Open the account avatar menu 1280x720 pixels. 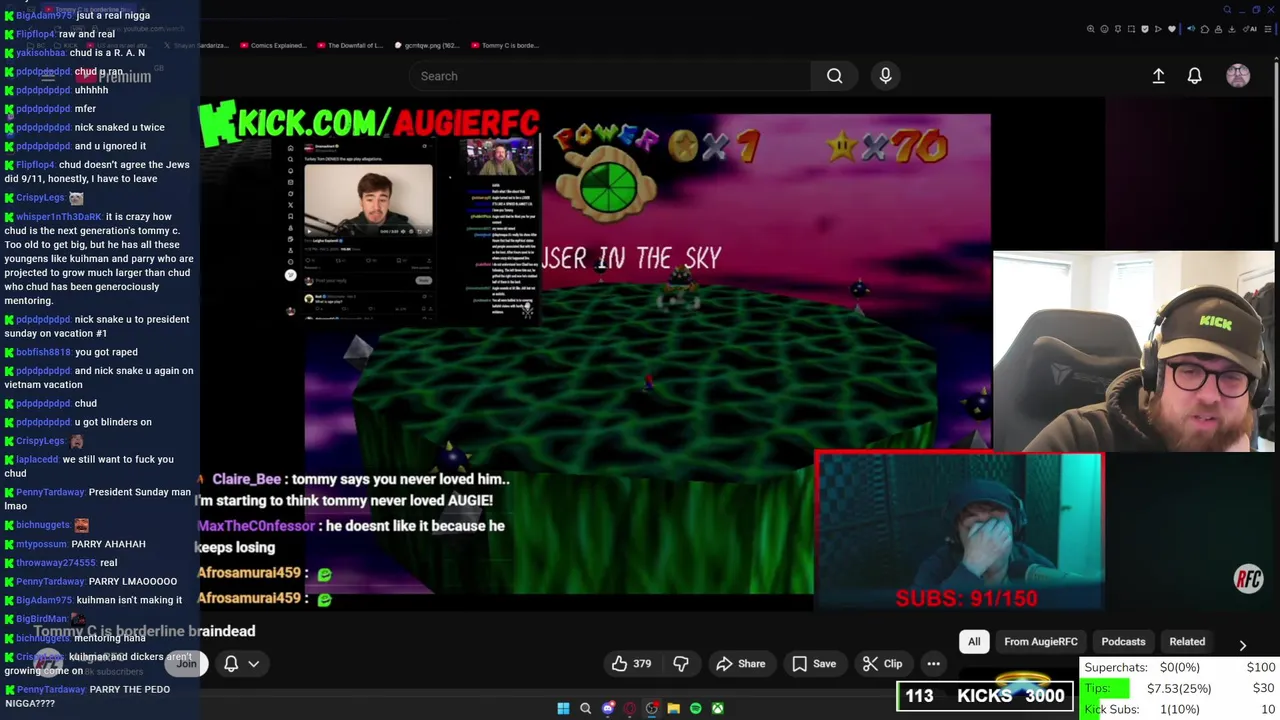[1238, 76]
